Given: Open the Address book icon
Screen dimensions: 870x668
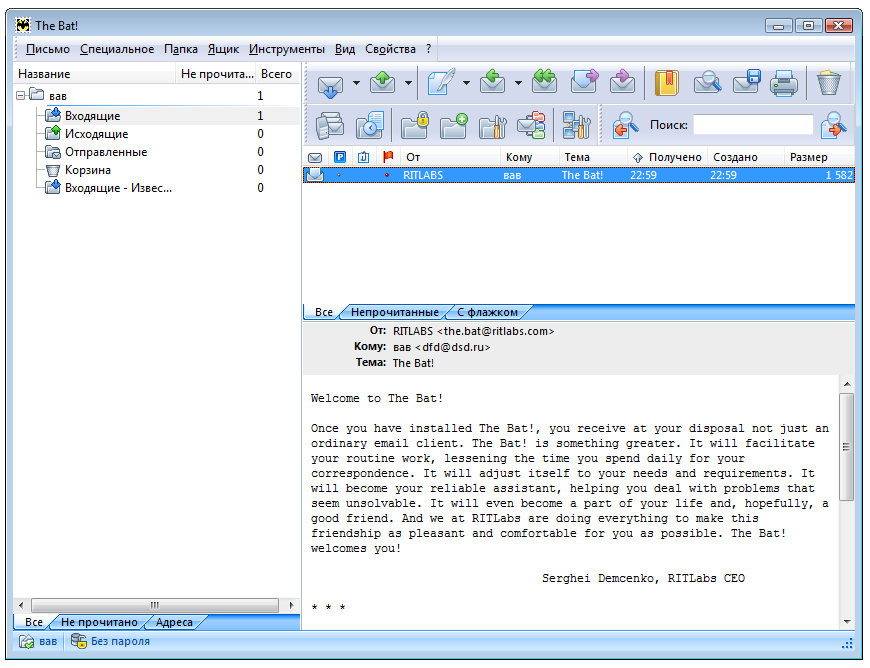Looking at the screenshot, I should (x=667, y=83).
